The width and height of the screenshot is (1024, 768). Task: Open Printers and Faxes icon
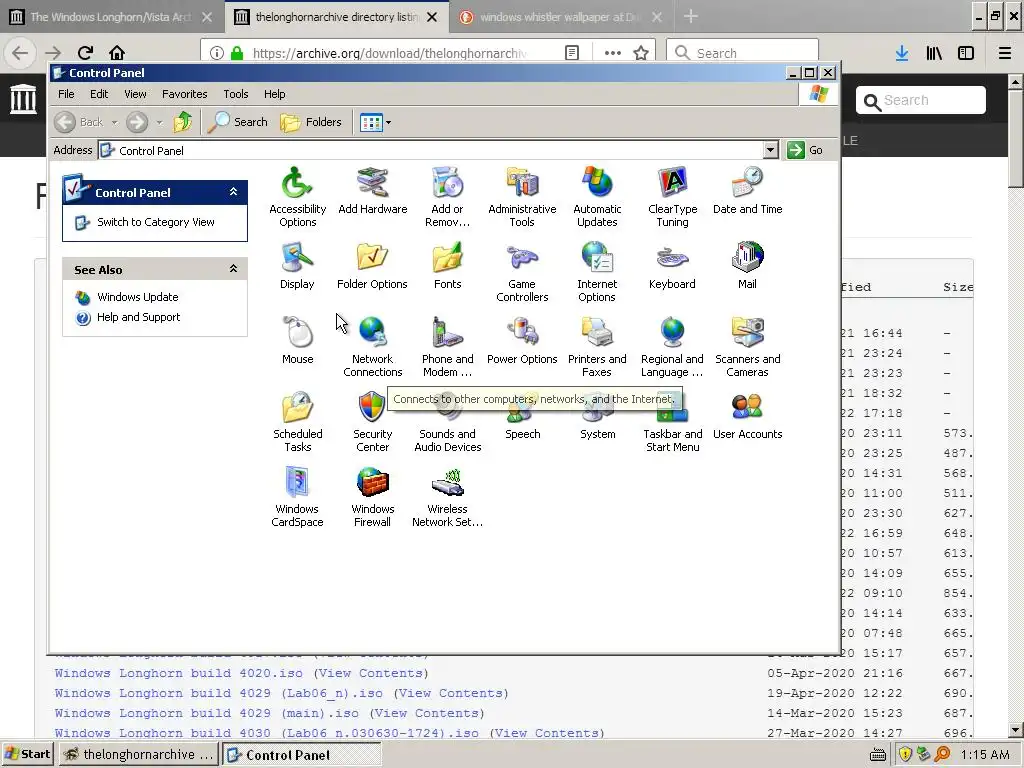pyautogui.click(x=597, y=346)
